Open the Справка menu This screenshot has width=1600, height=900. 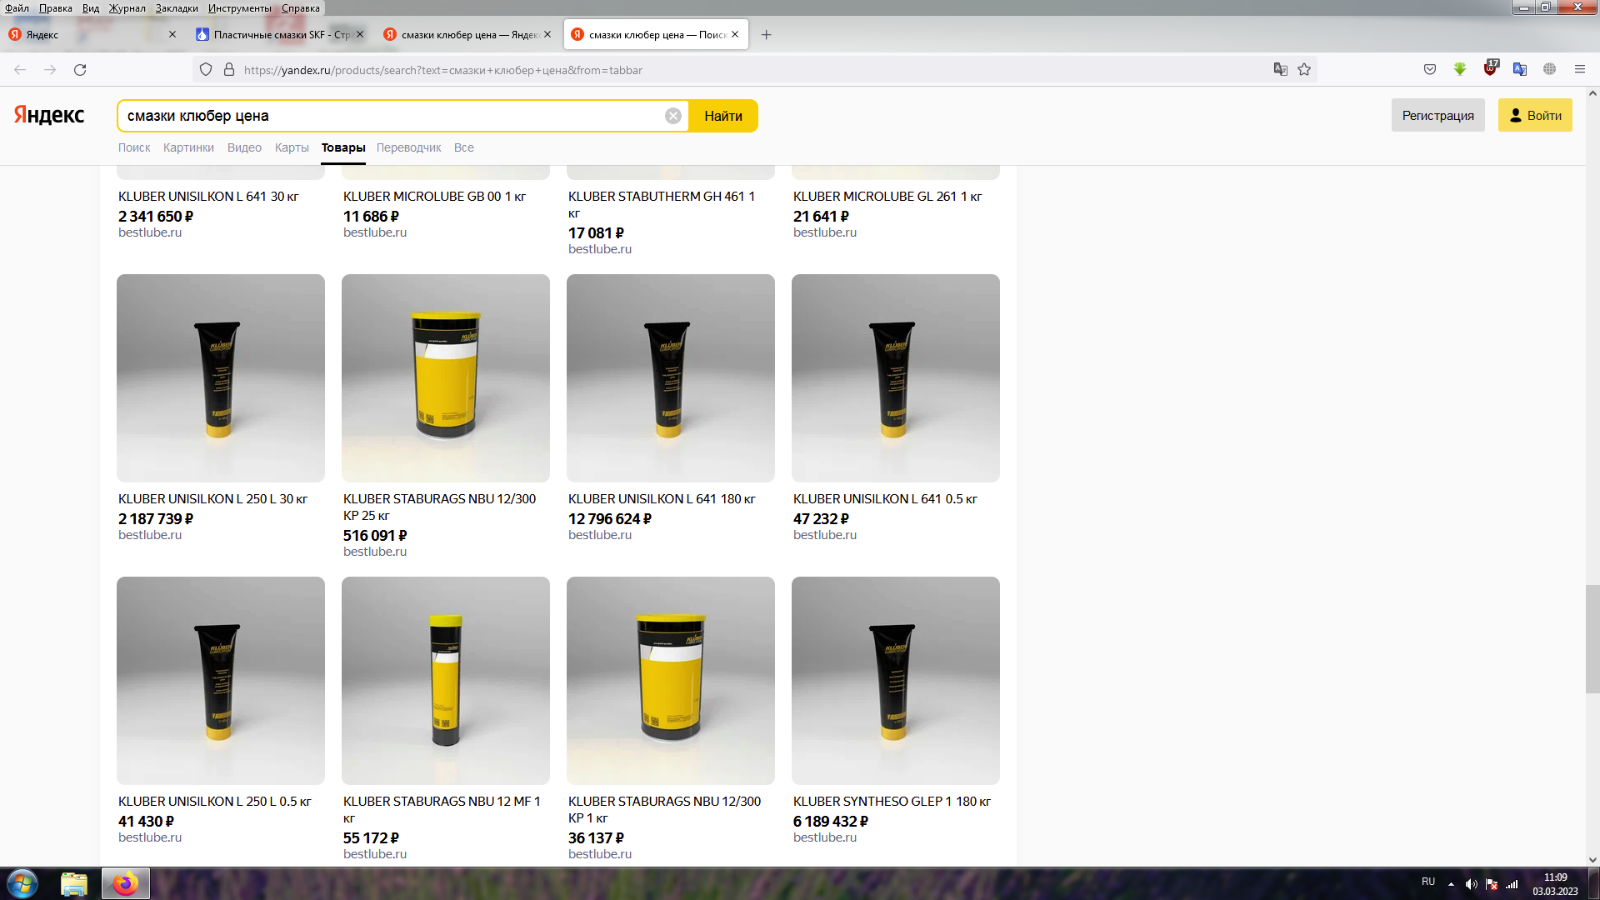(301, 8)
